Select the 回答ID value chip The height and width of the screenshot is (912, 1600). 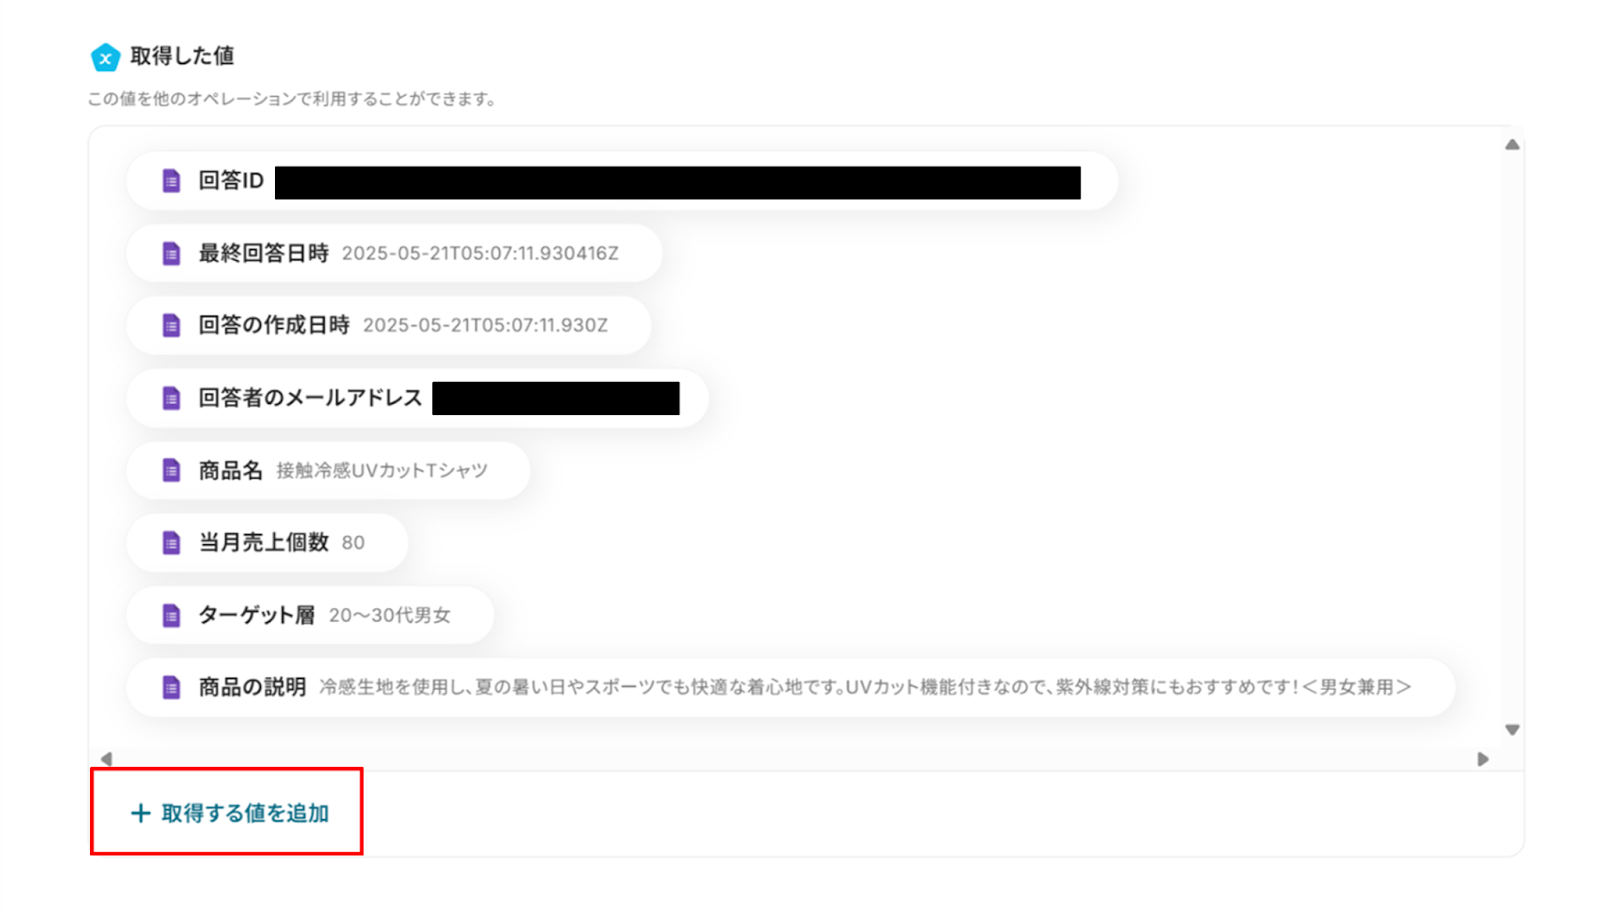[x=622, y=181]
